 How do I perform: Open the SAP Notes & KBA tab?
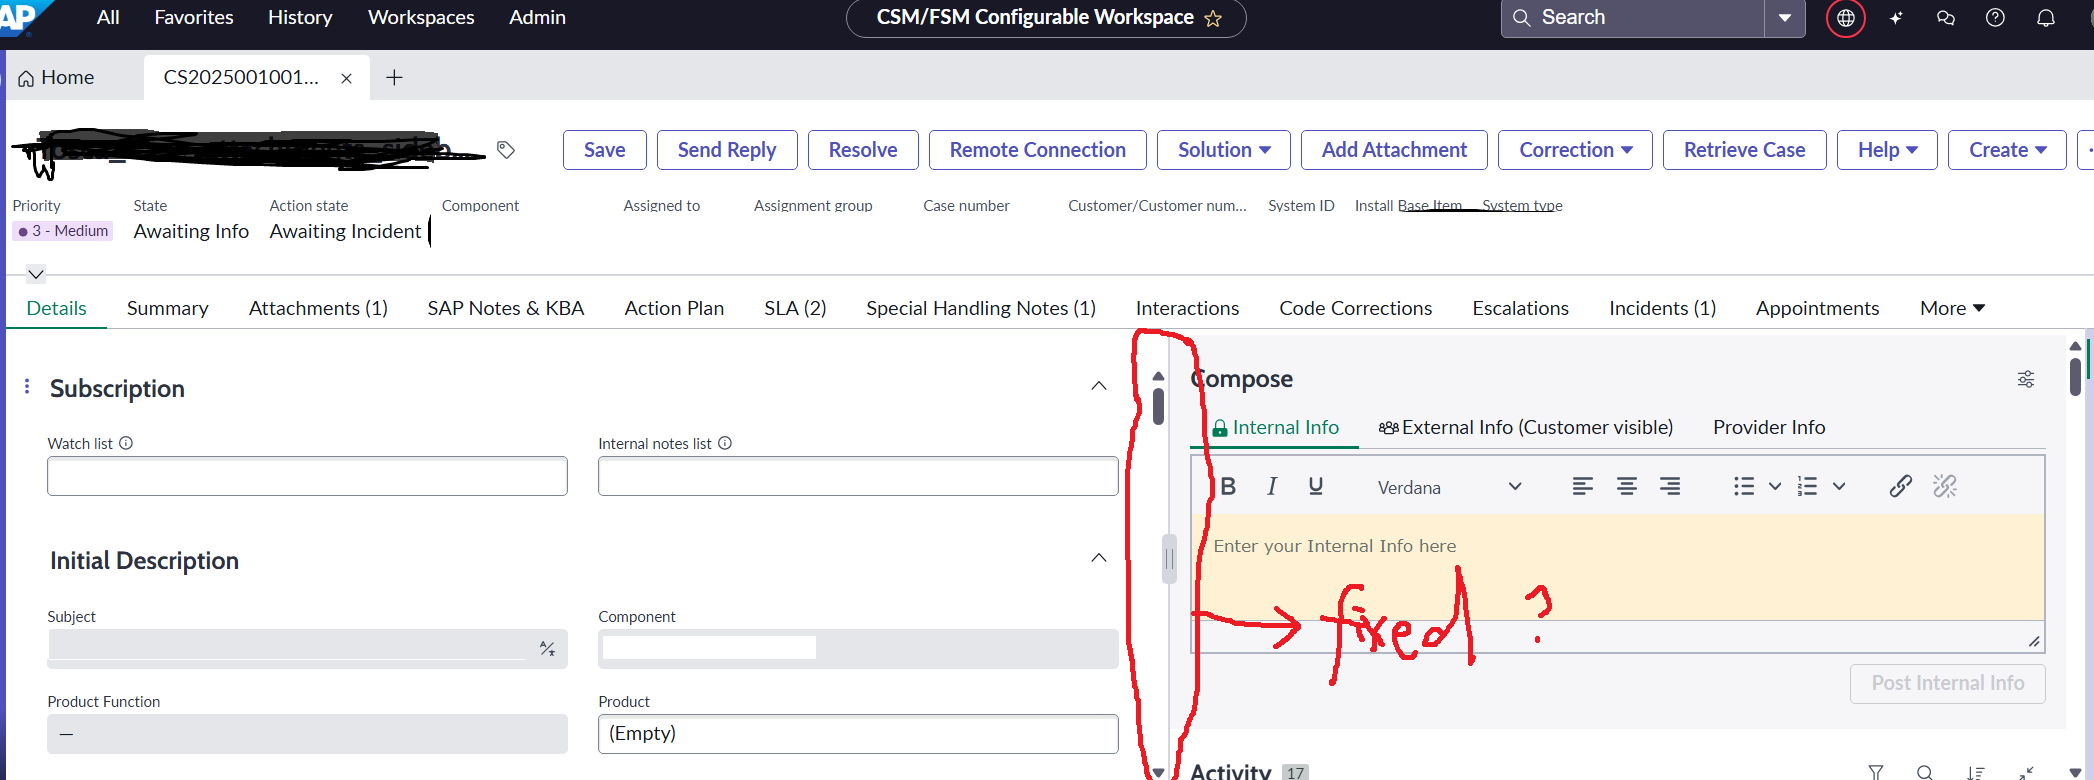(x=506, y=308)
